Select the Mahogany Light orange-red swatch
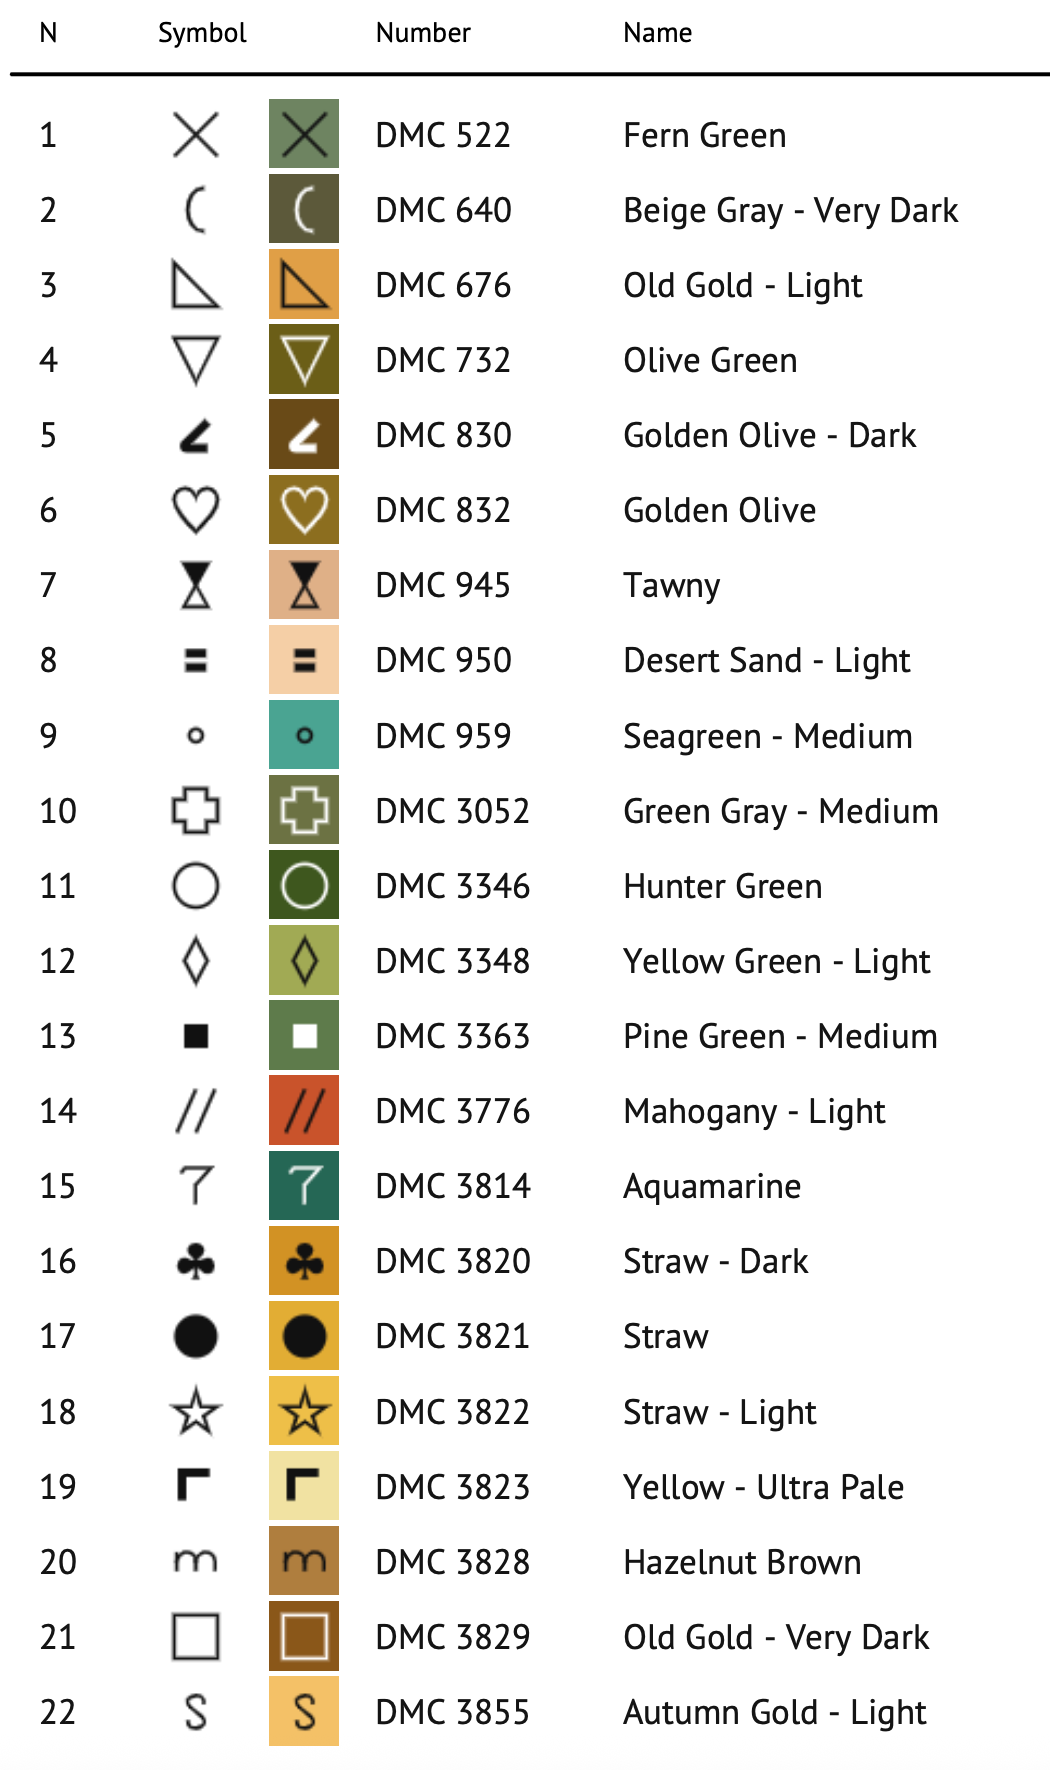The height and width of the screenshot is (1770, 1050). click(x=304, y=1111)
